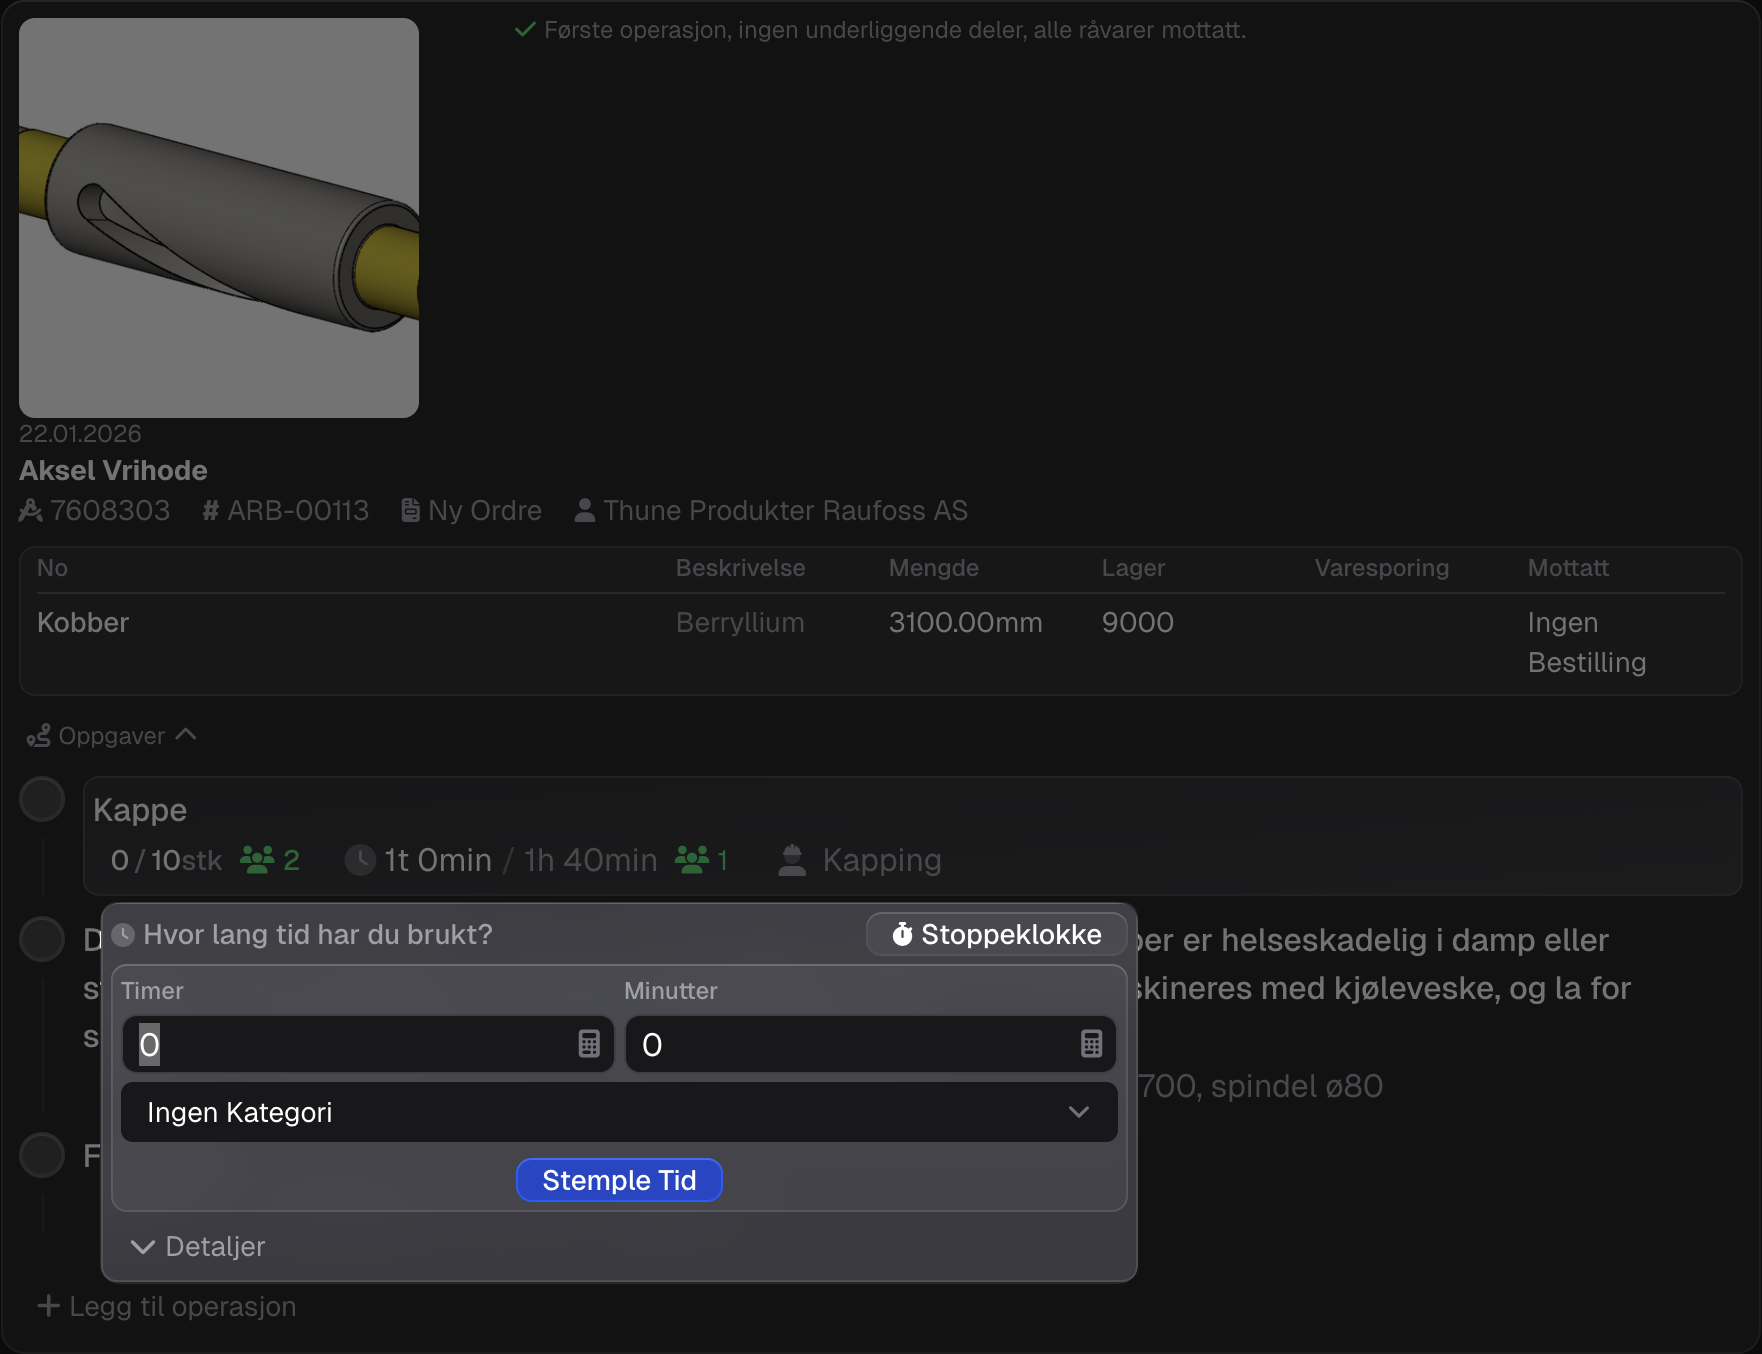
Task: Expand the Detaljer section
Action: [198, 1246]
